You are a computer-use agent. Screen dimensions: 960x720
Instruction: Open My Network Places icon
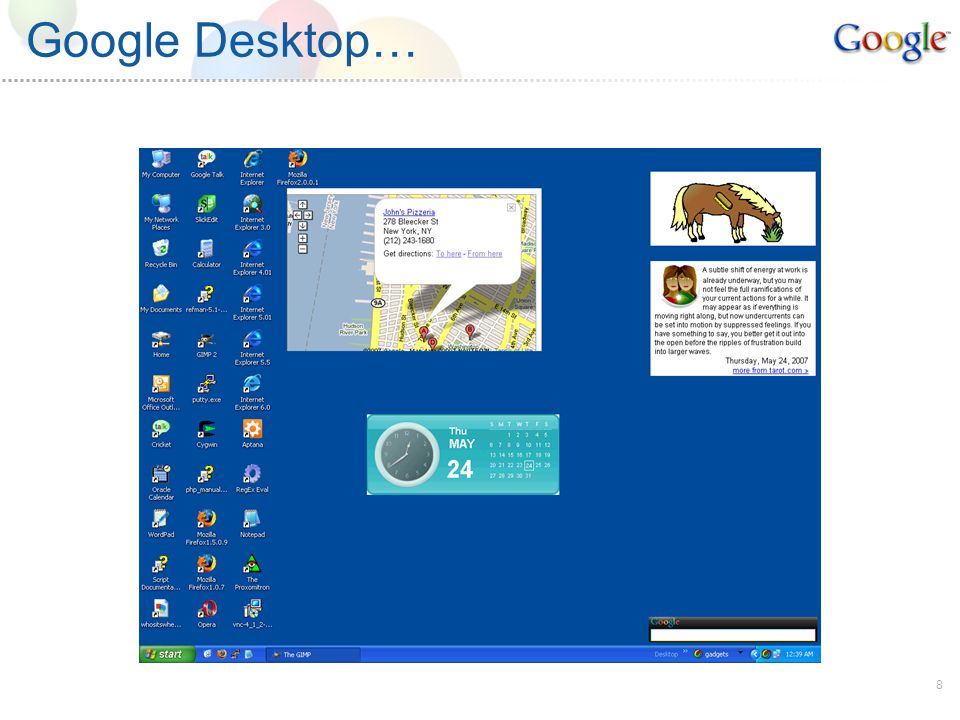(x=161, y=211)
